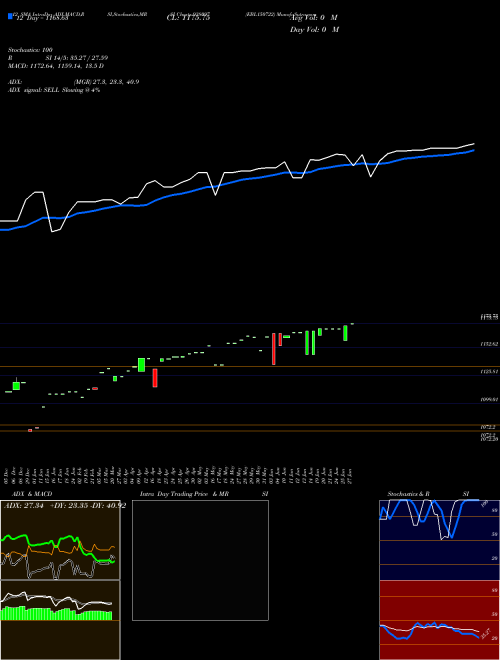
Task: Select the '12 Day = 1168.83' legend text
Action: pos(43,19)
